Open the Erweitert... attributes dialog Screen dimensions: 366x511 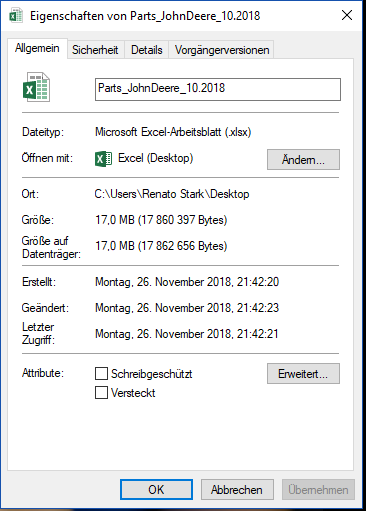point(303,374)
